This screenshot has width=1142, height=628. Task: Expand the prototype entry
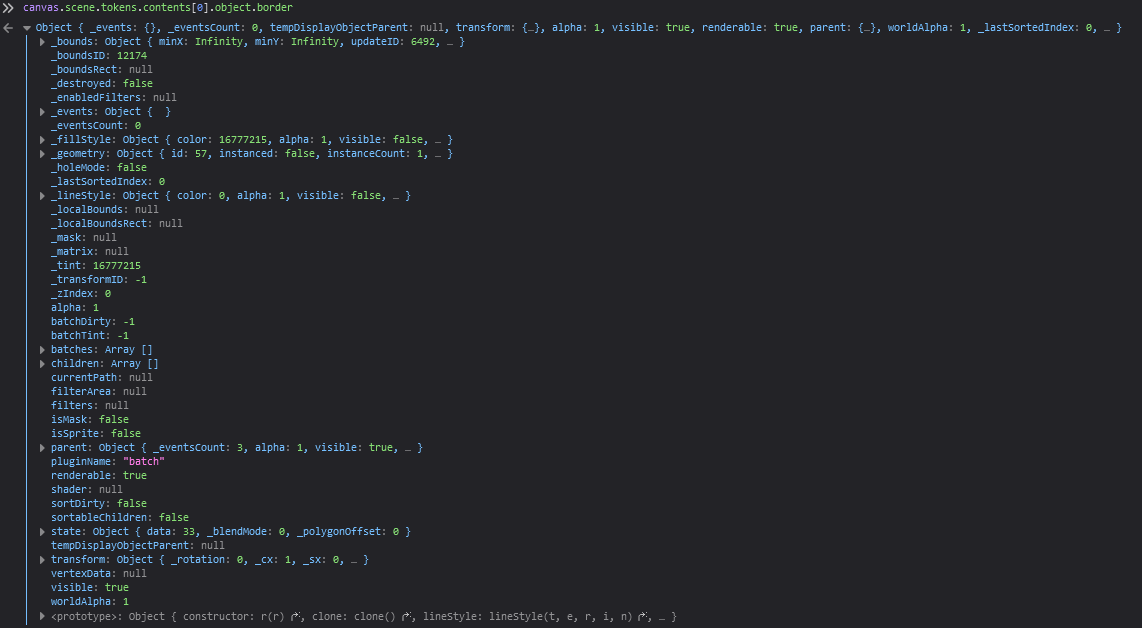click(x=40, y=616)
